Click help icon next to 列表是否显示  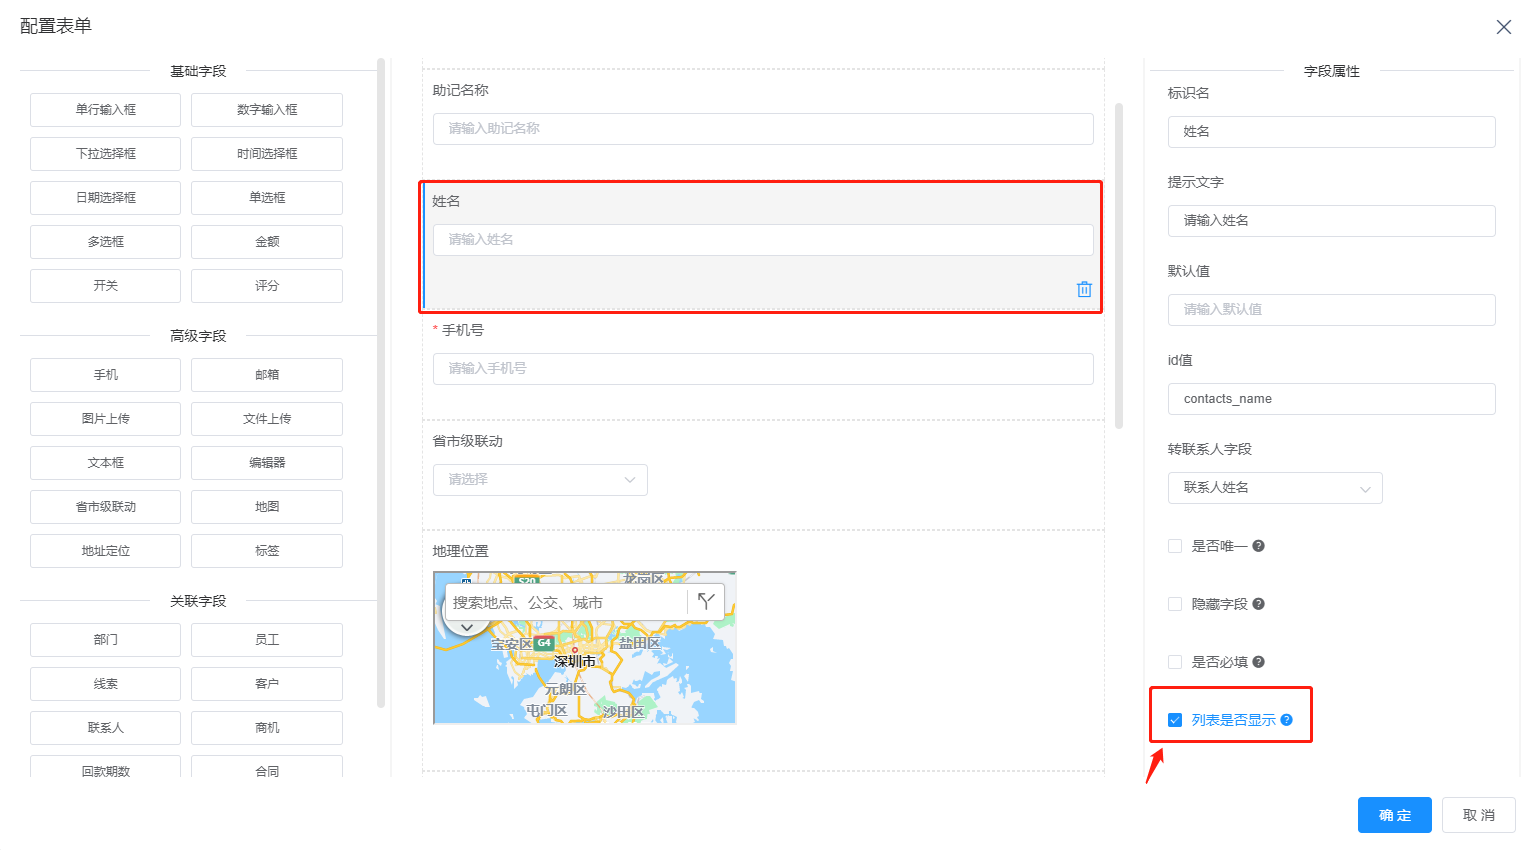[x=1287, y=720]
